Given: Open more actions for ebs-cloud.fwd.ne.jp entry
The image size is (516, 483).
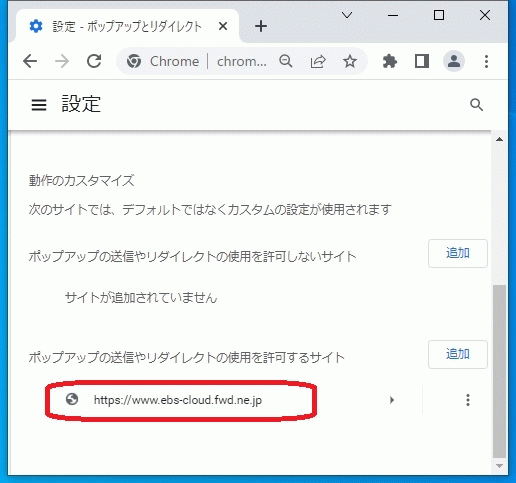Looking at the screenshot, I should pyautogui.click(x=468, y=400).
